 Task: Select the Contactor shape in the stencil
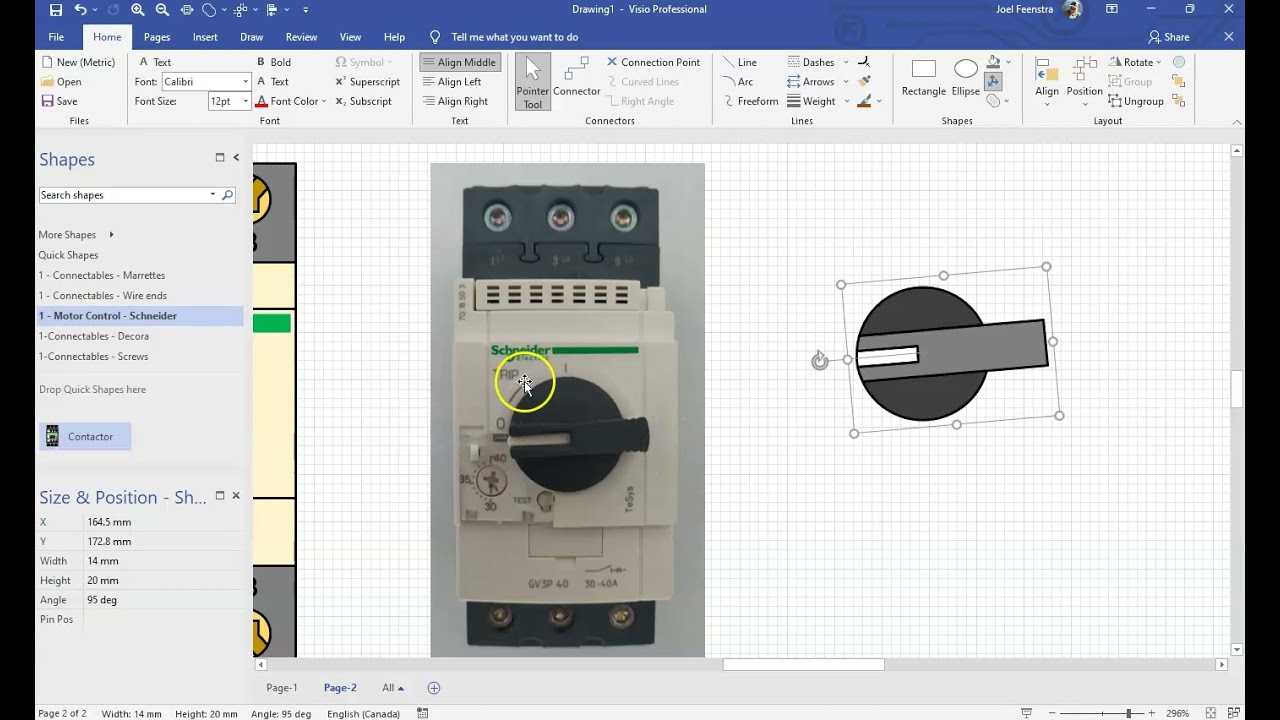pos(85,437)
